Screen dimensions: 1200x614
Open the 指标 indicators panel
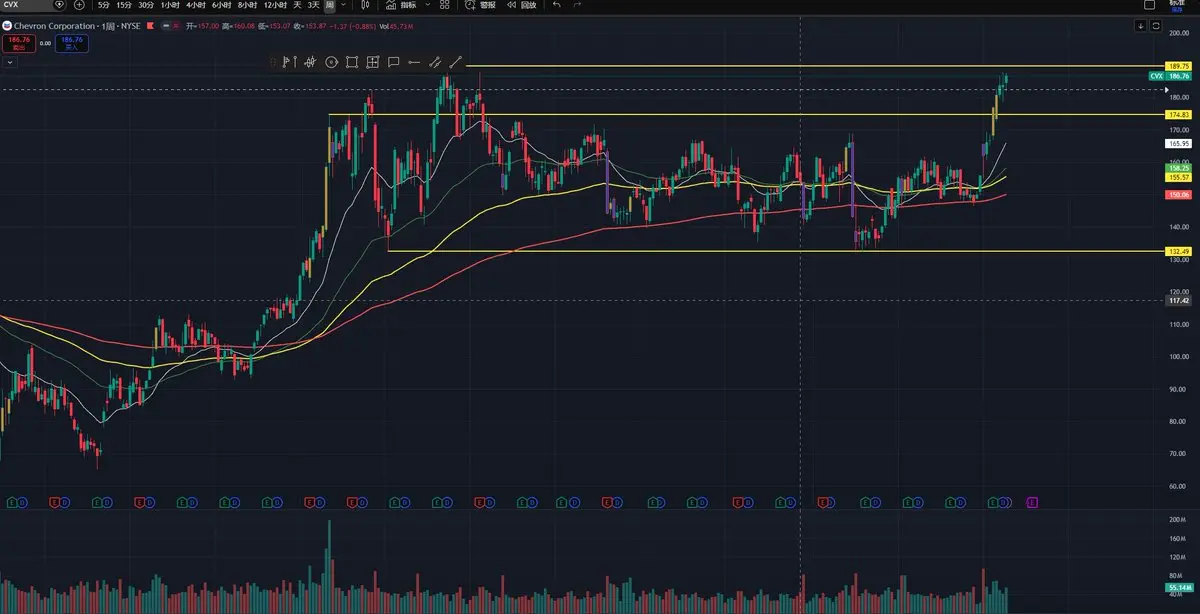pyautogui.click(x=401, y=5)
